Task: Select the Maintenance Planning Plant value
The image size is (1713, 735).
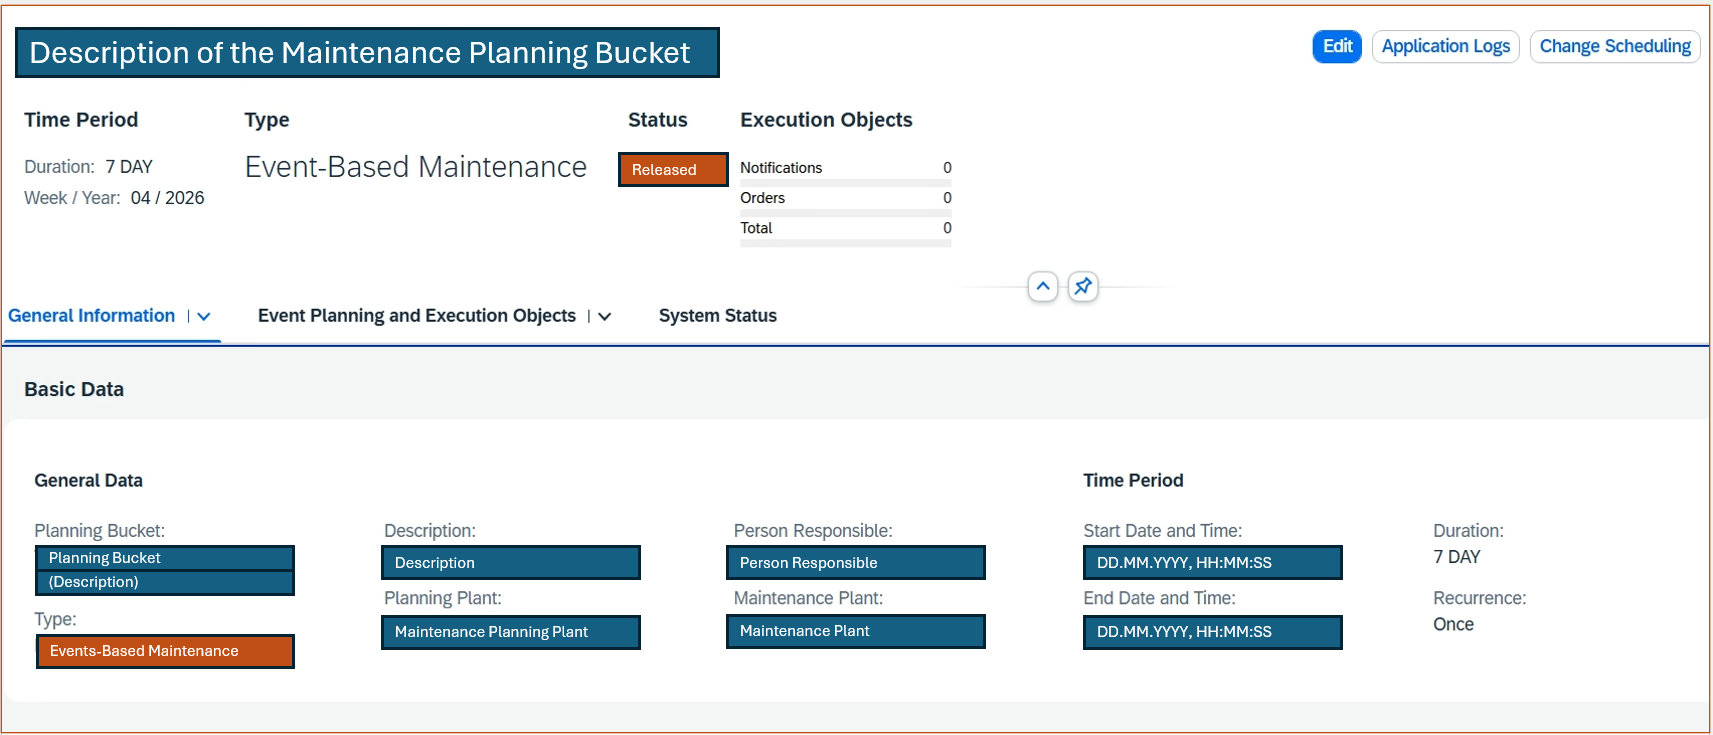Action: coord(510,632)
